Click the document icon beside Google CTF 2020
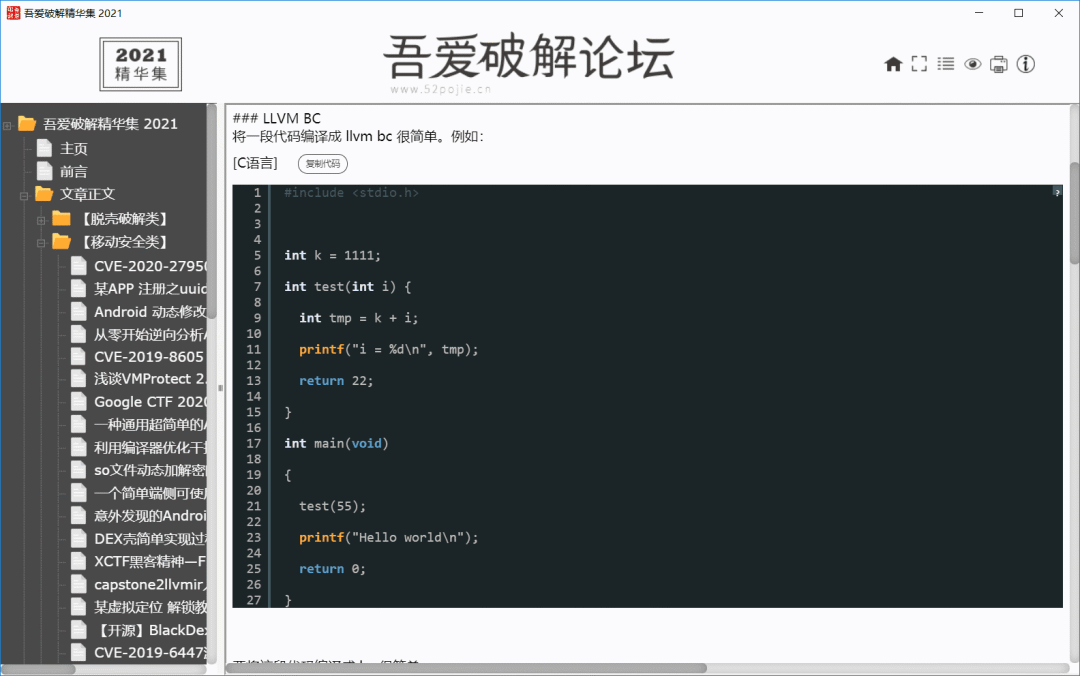 tap(79, 402)
